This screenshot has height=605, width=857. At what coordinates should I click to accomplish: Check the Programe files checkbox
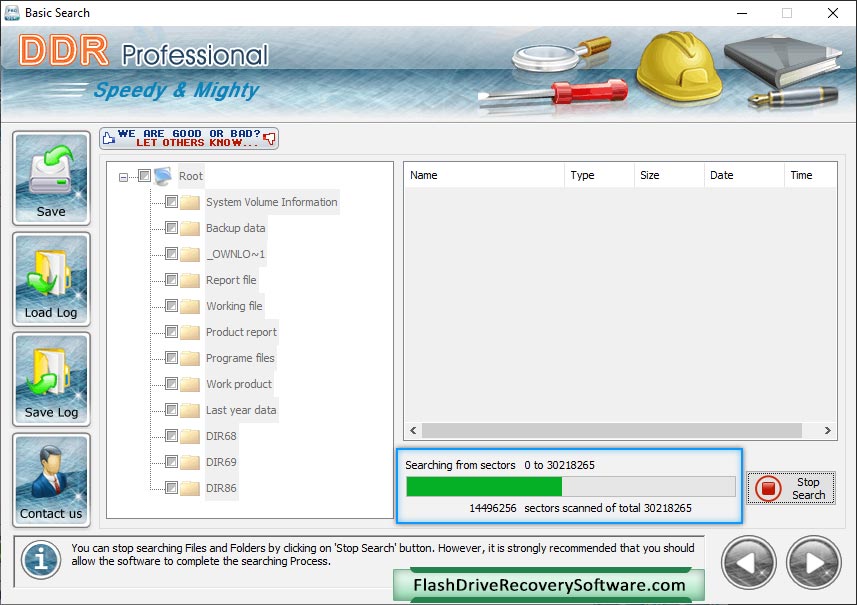tap(171, 358)
